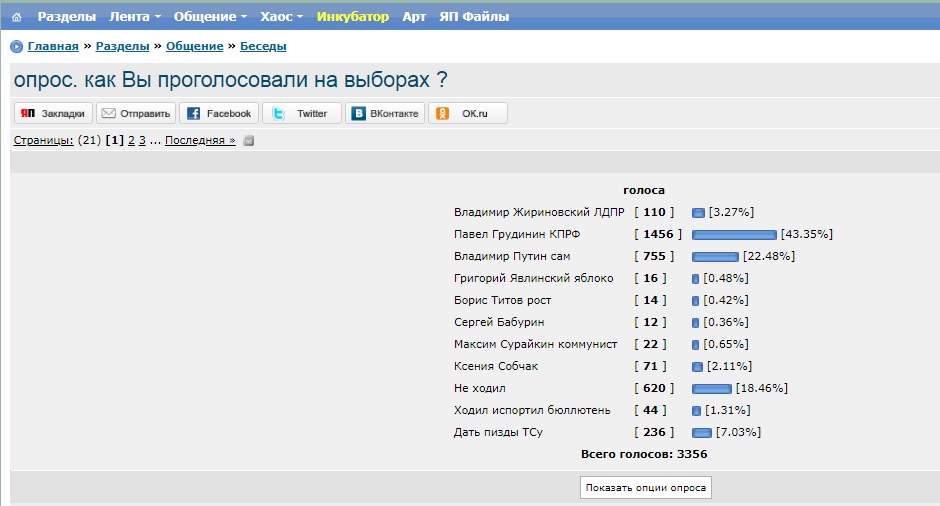Click the 43.35% result bar for Грудинин

(x=734, y=235)
